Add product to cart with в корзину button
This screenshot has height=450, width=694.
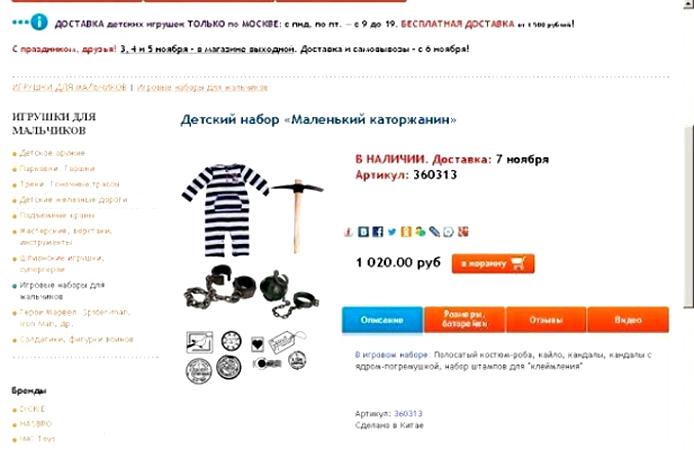pyautogui.click(x=493, y=264)
